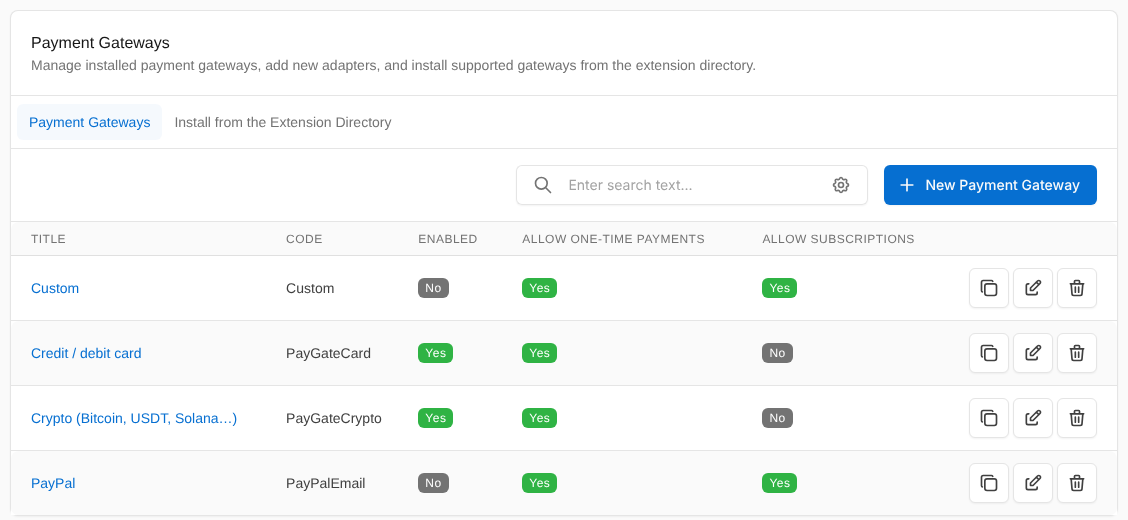This screenshot has width=1128, height=520.
Task: Edit the Credit / debit card gateway
Action: (1033, 353)
